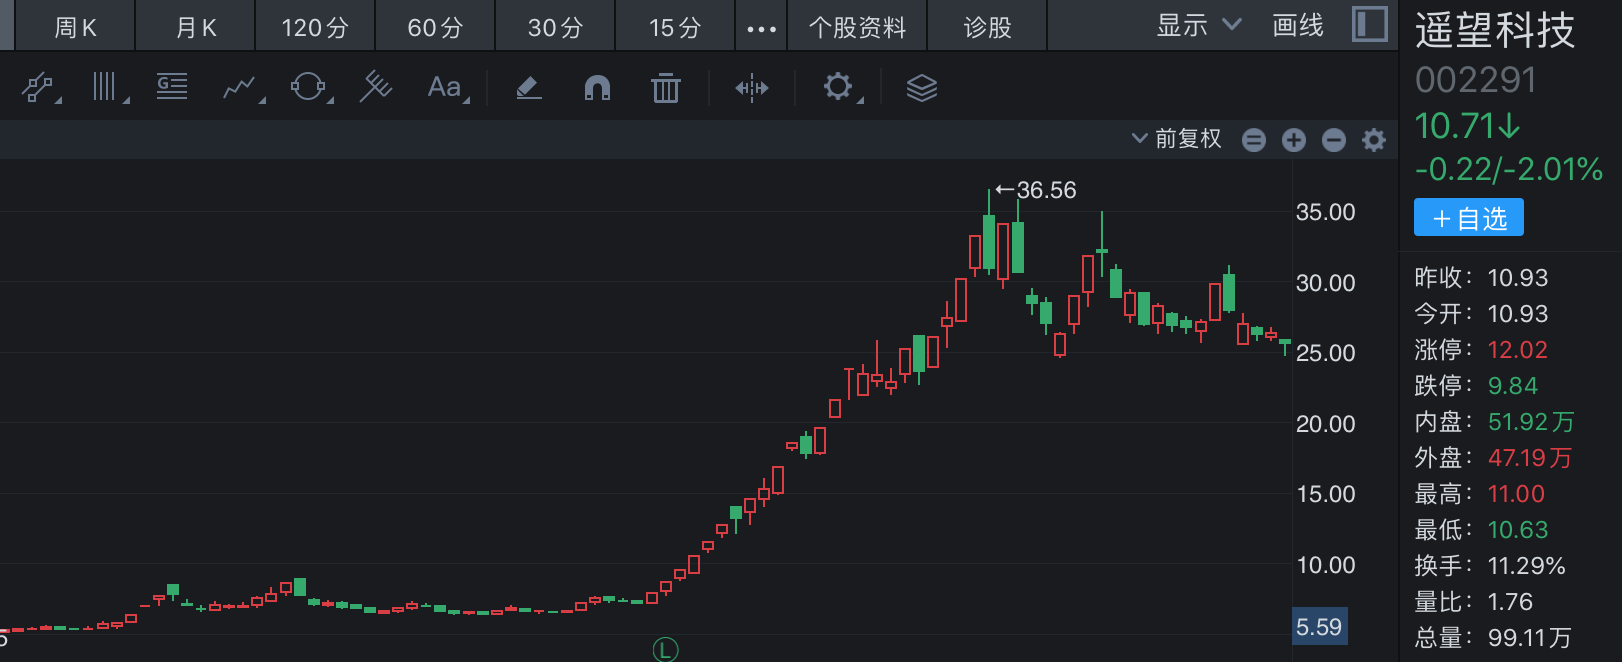Expand the 显示 dropdown
1622x662 pixels.
(x=1198, y=26)
